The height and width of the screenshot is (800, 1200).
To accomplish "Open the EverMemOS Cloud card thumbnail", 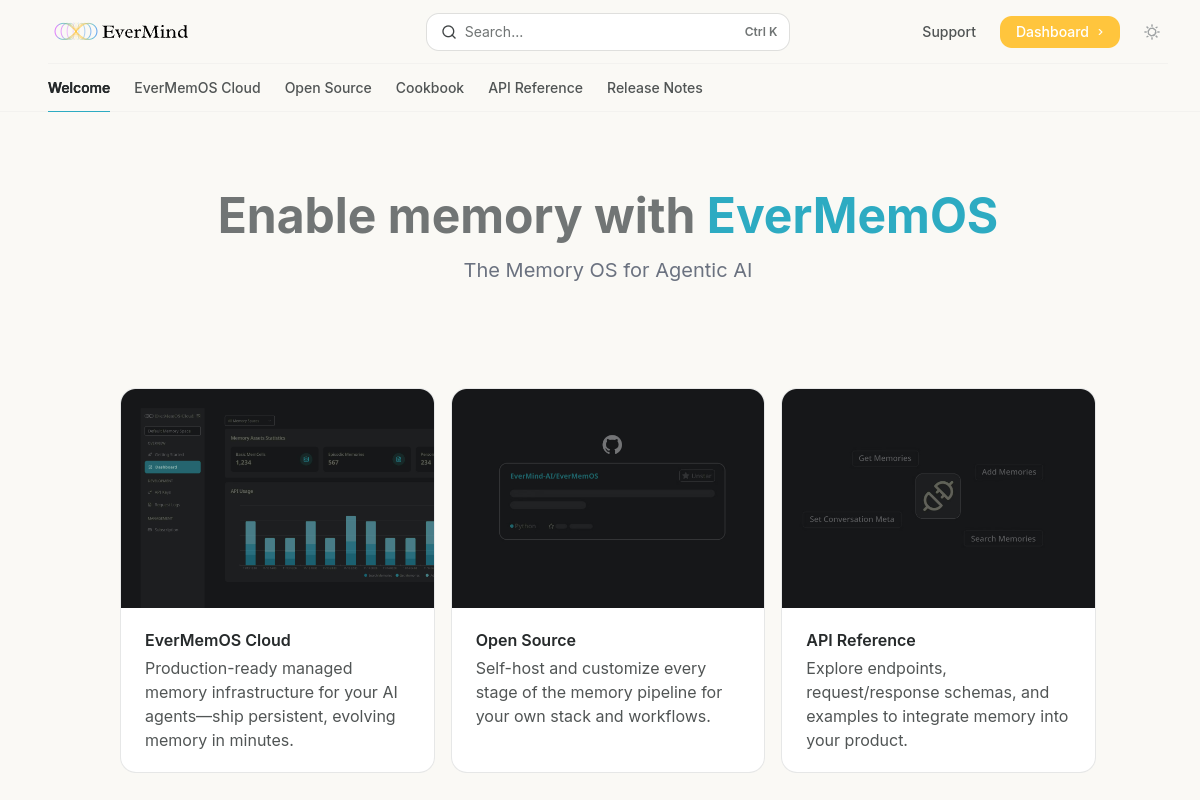I will click(x=277, y=498).
